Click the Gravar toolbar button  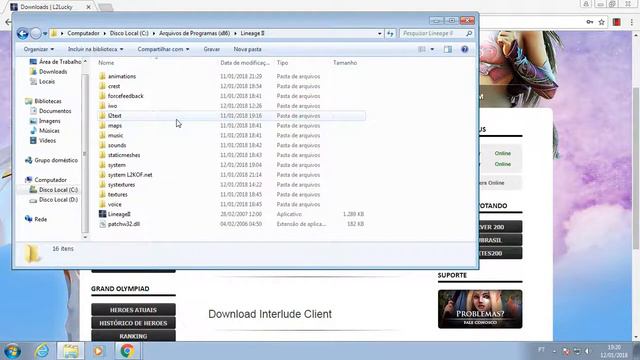tap(211, 49)
